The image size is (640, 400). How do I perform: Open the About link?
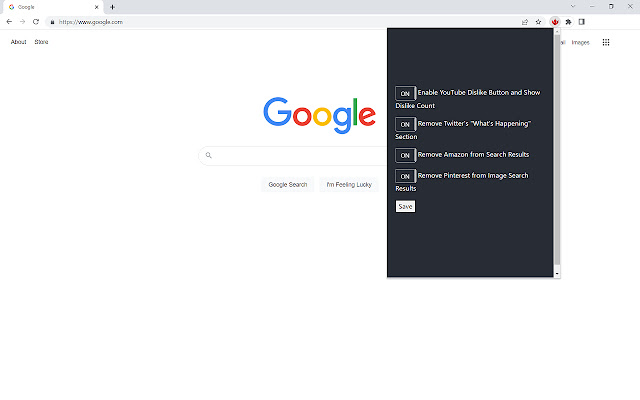[x=18, y=42]
